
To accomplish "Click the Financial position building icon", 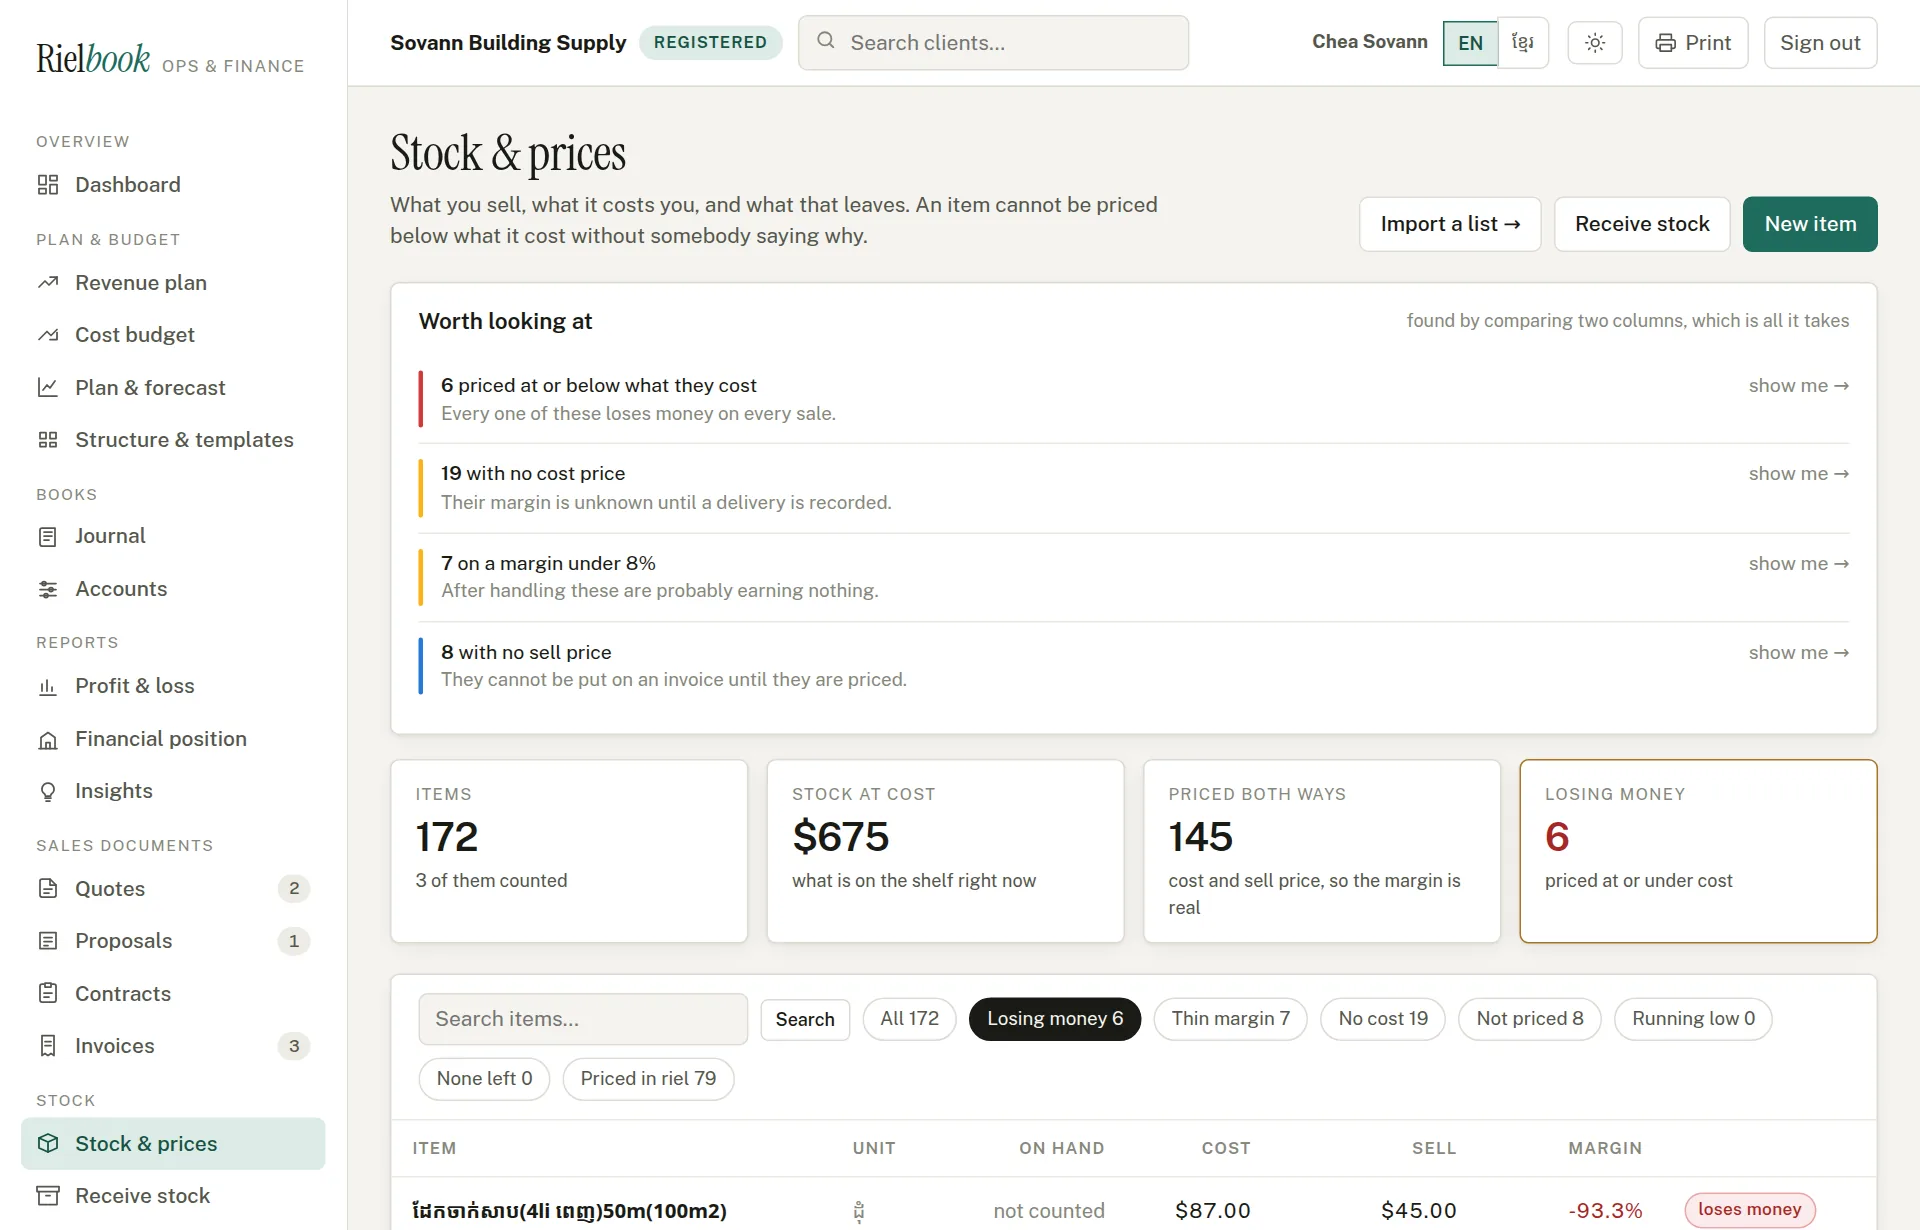I will point(48,740).
